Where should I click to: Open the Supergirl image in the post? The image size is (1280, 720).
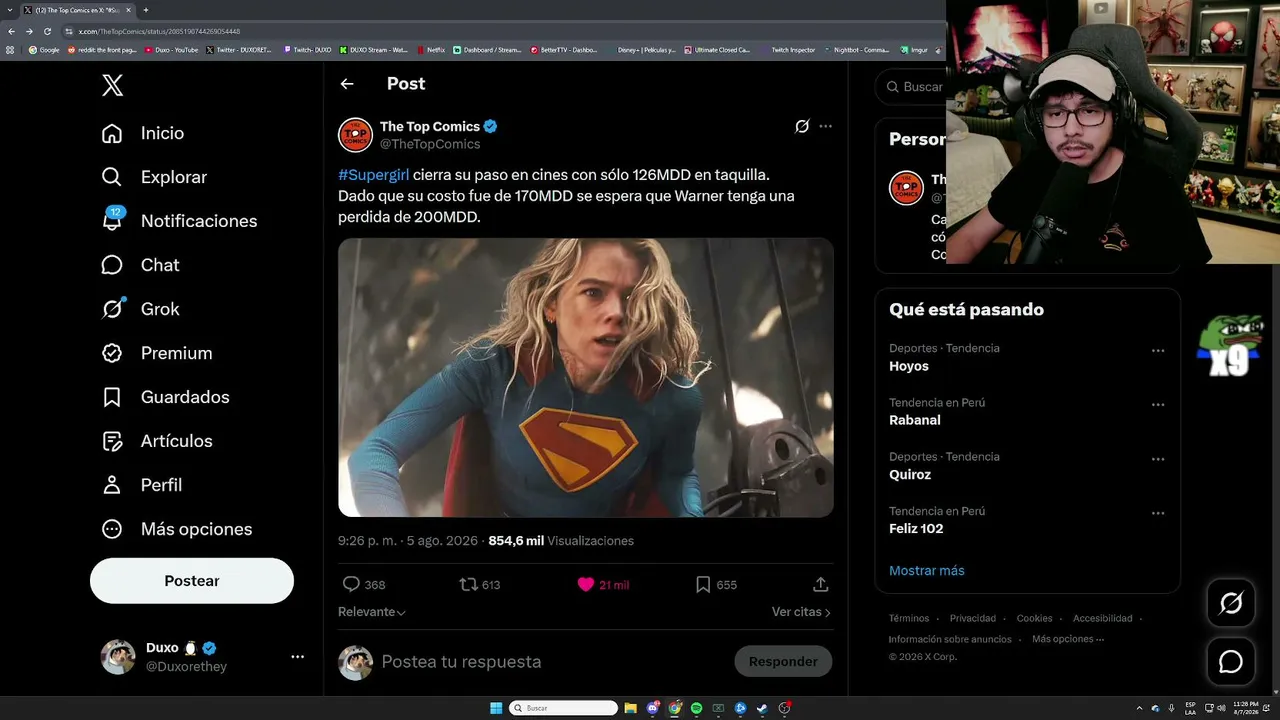pyautogui.click(x=586, y=377)
